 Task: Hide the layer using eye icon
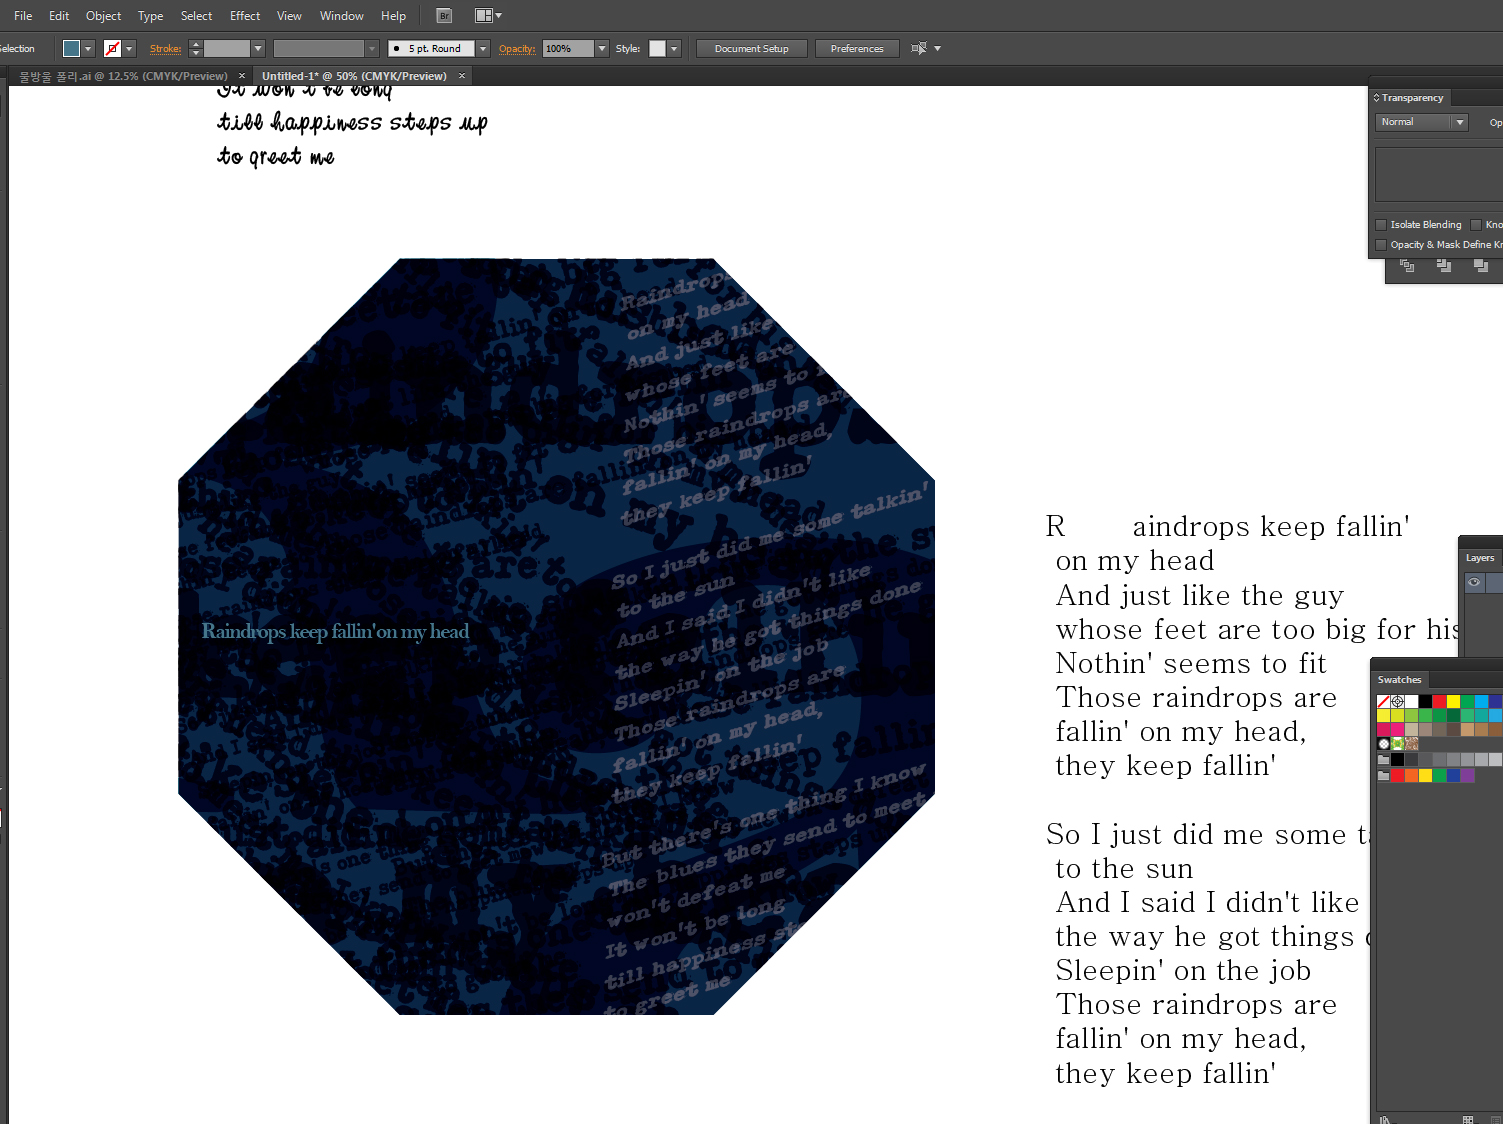[1474, 582]
